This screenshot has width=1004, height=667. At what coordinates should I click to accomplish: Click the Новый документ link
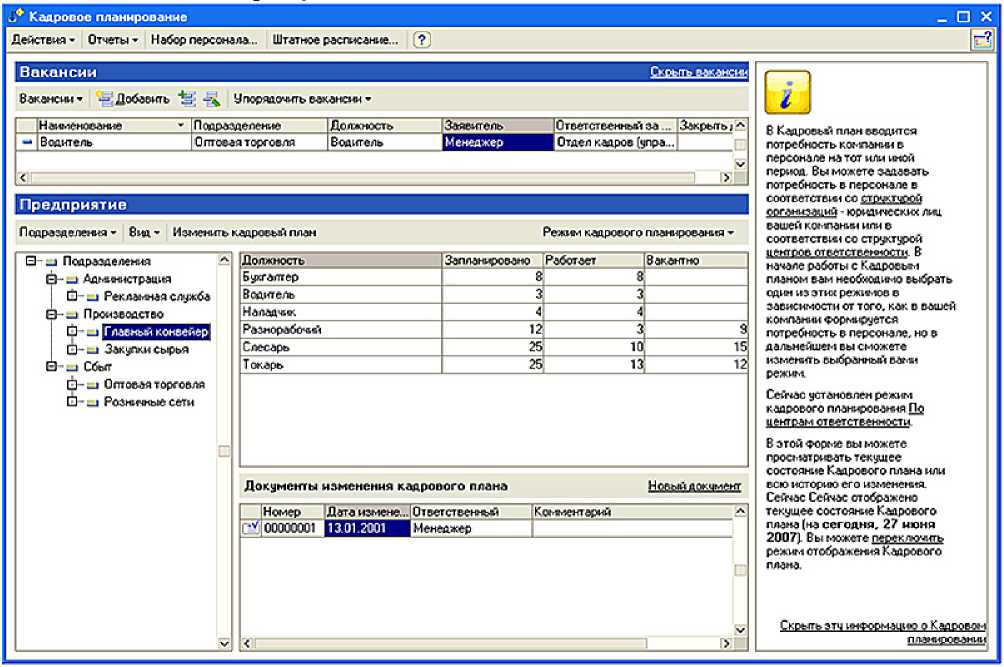pos(694,486)
